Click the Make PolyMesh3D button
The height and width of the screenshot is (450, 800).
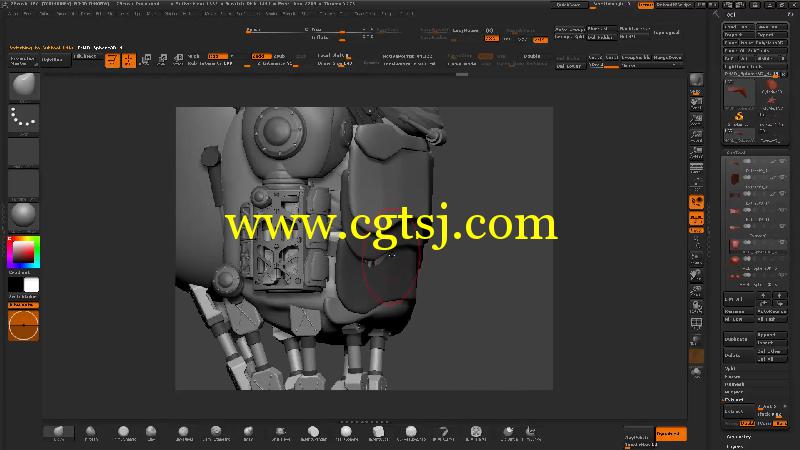coord(763,43)
